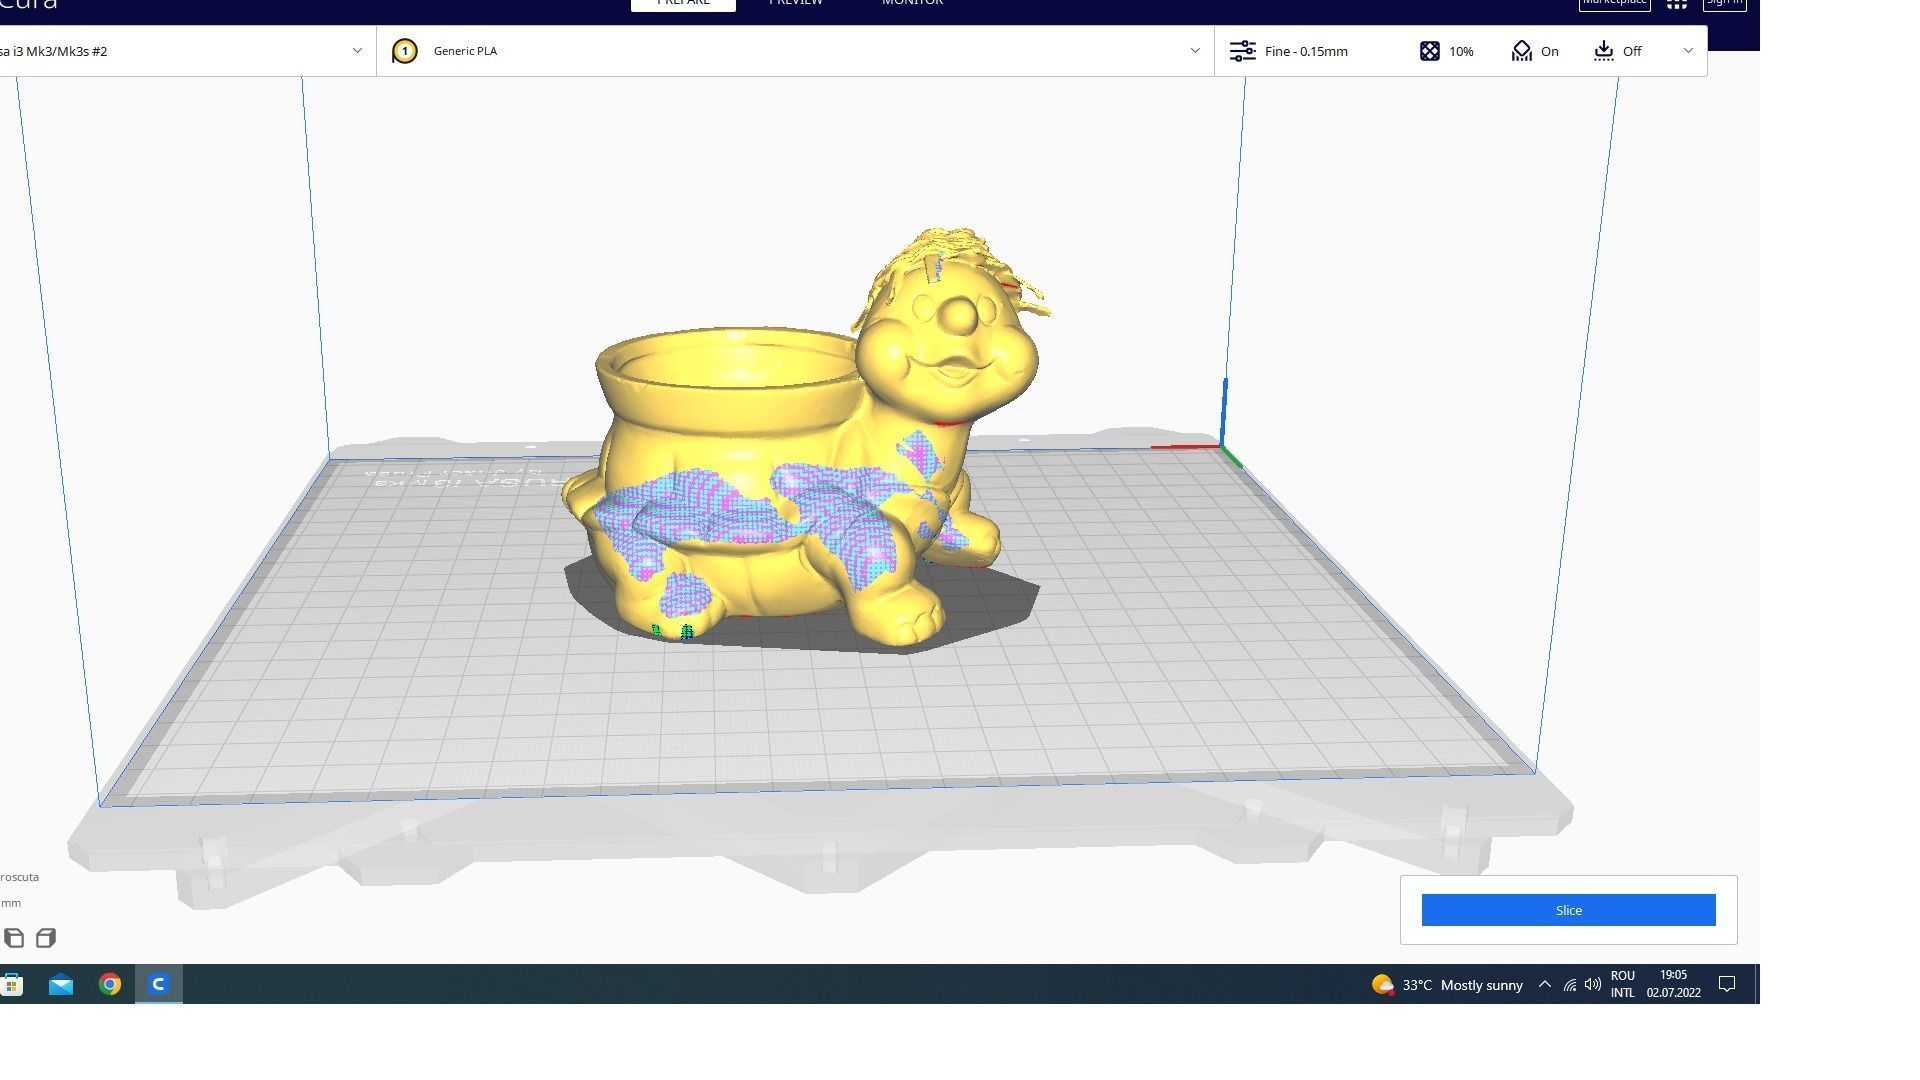Screen dimensions: 1920x1080
Task: Show hidden system tray icons
Action: (x=1545, y=985)
